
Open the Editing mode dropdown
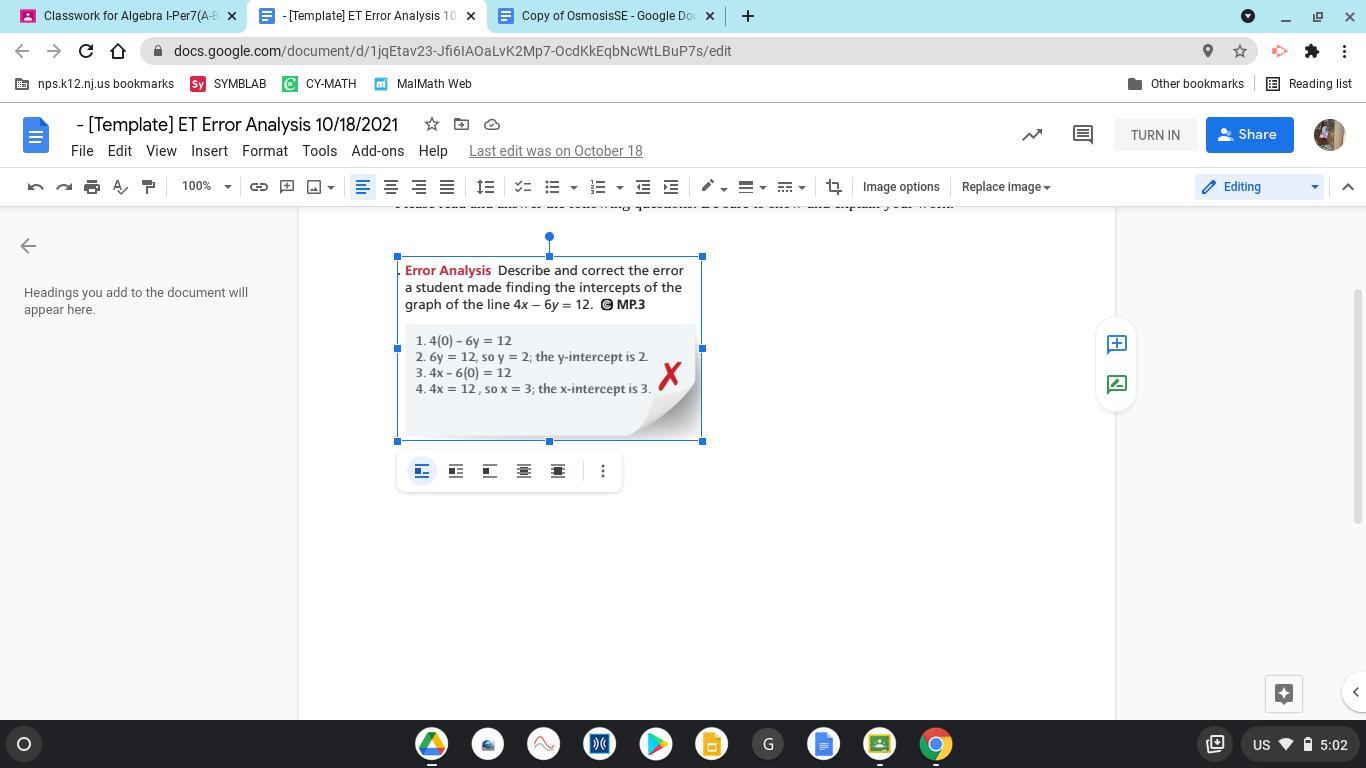click(x=1260, y=187)
